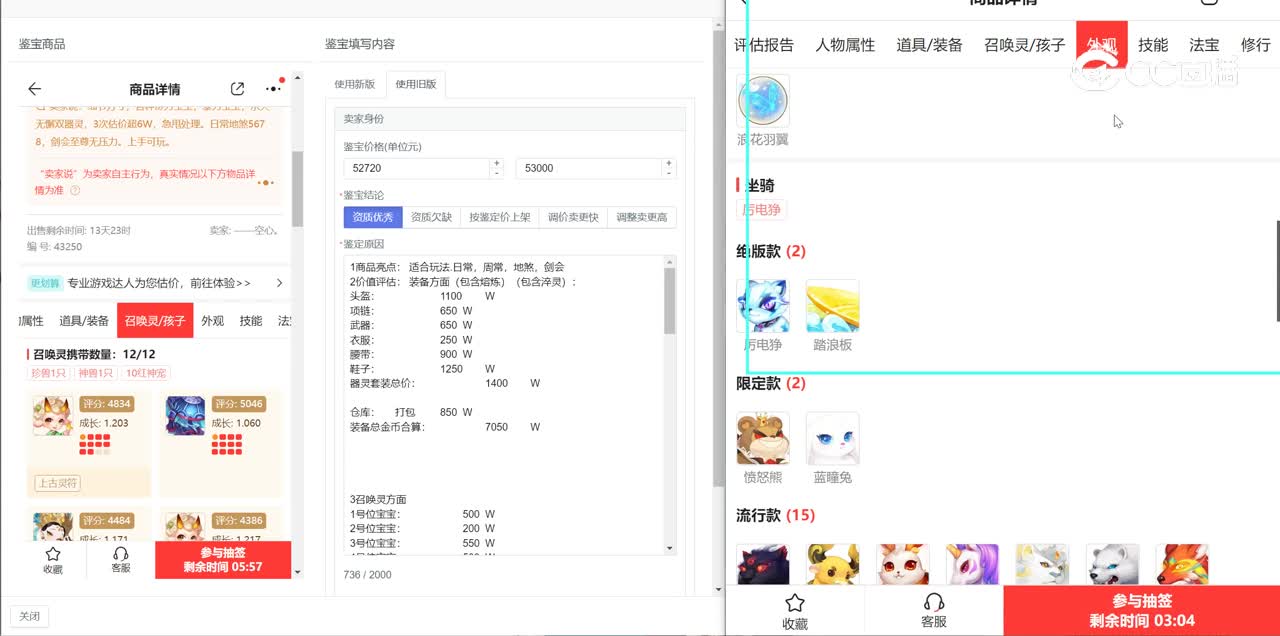The height and width of the screenshot is (636, 1280).
Task: Open summon spirit with score 4834
Action: tap(52, 415)
